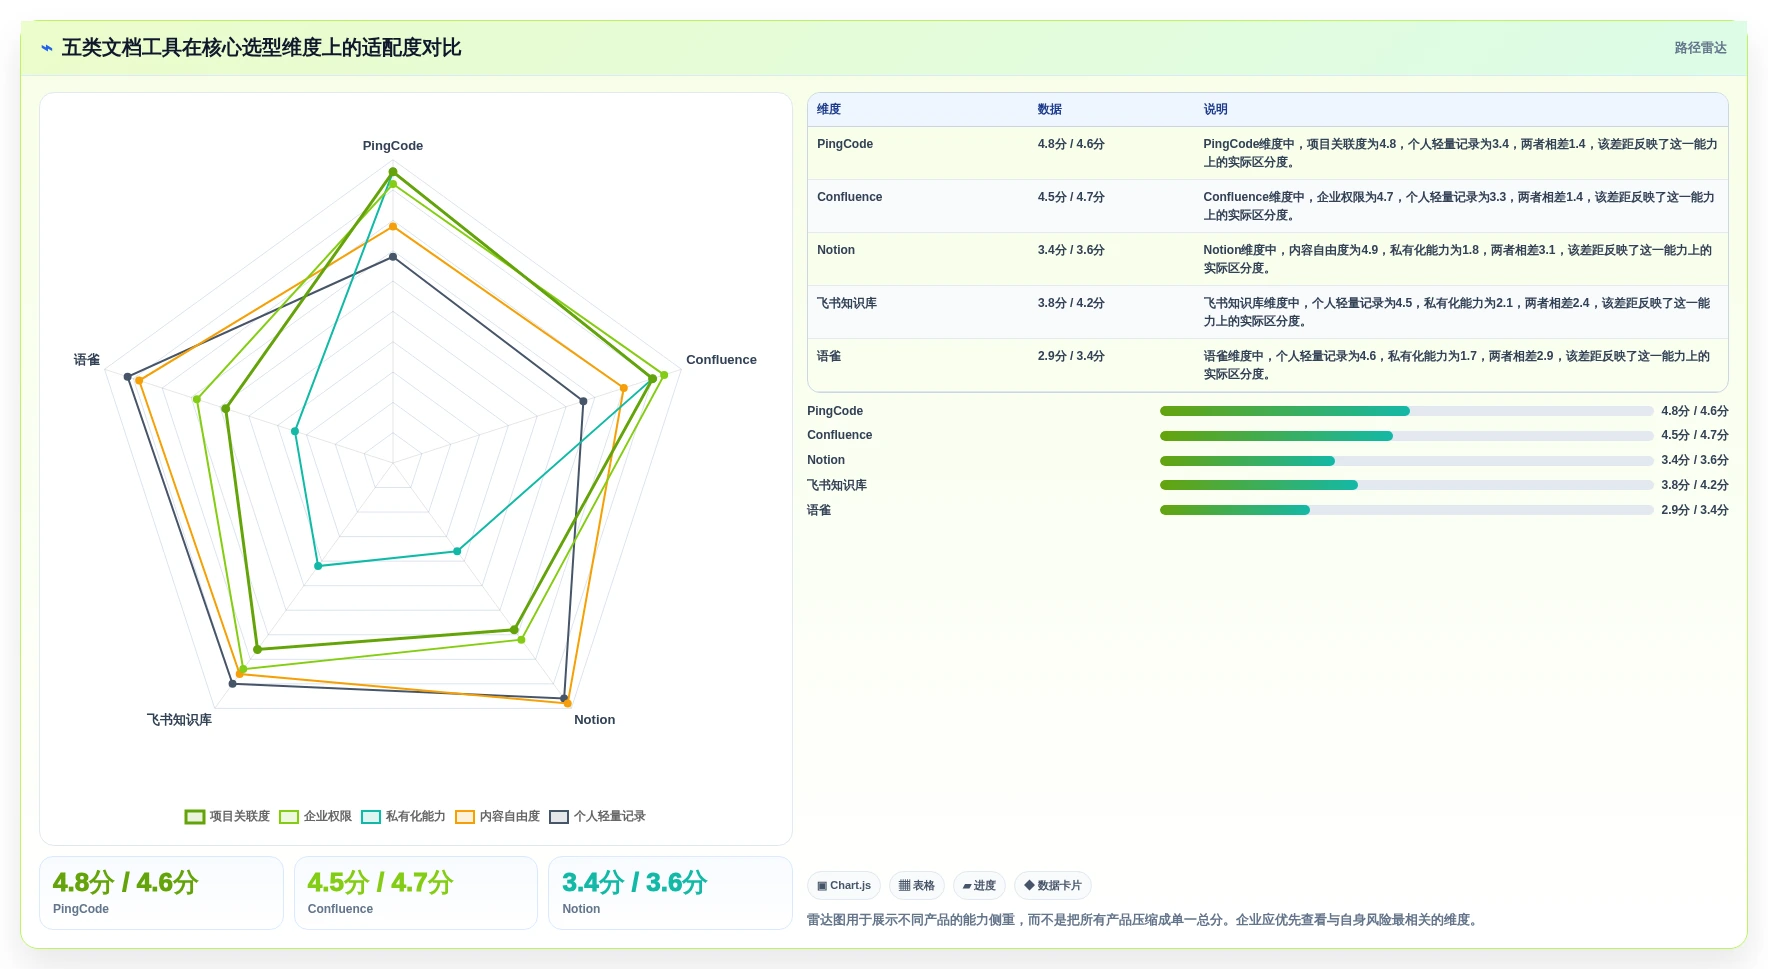Click the footer note beginning 雷达图用于展示
The width and height of the screenshot is (1768, 969).
point(1144,920)
